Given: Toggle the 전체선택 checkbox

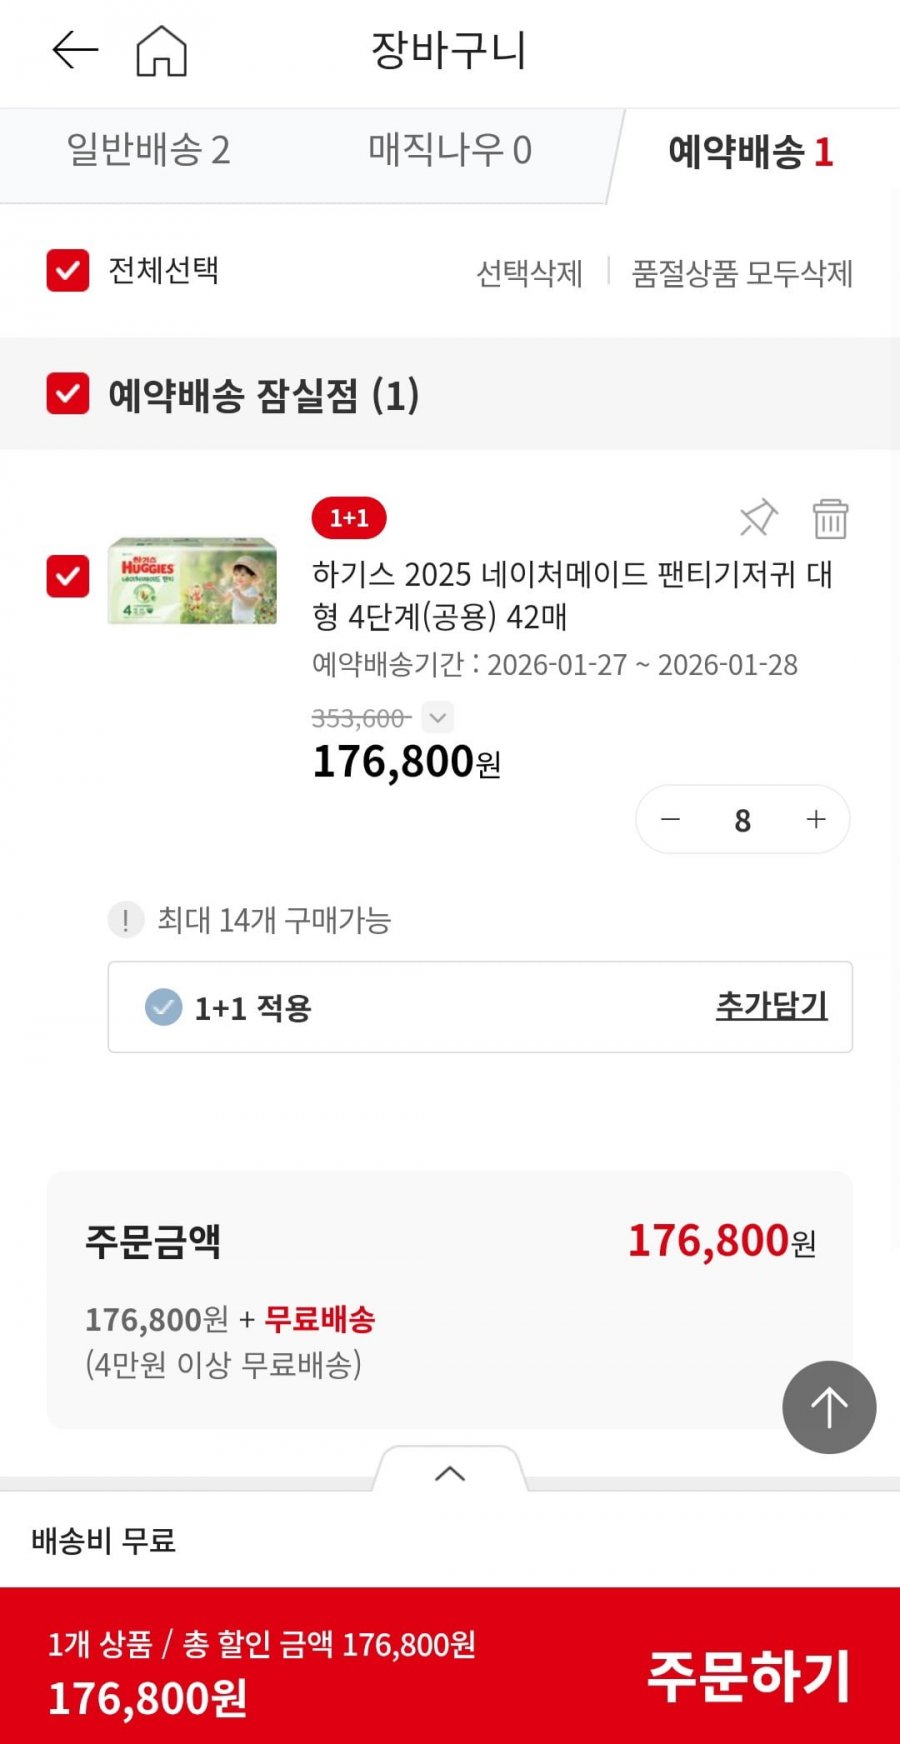Looking at the screenshot, I should click(x=68, y=271).
